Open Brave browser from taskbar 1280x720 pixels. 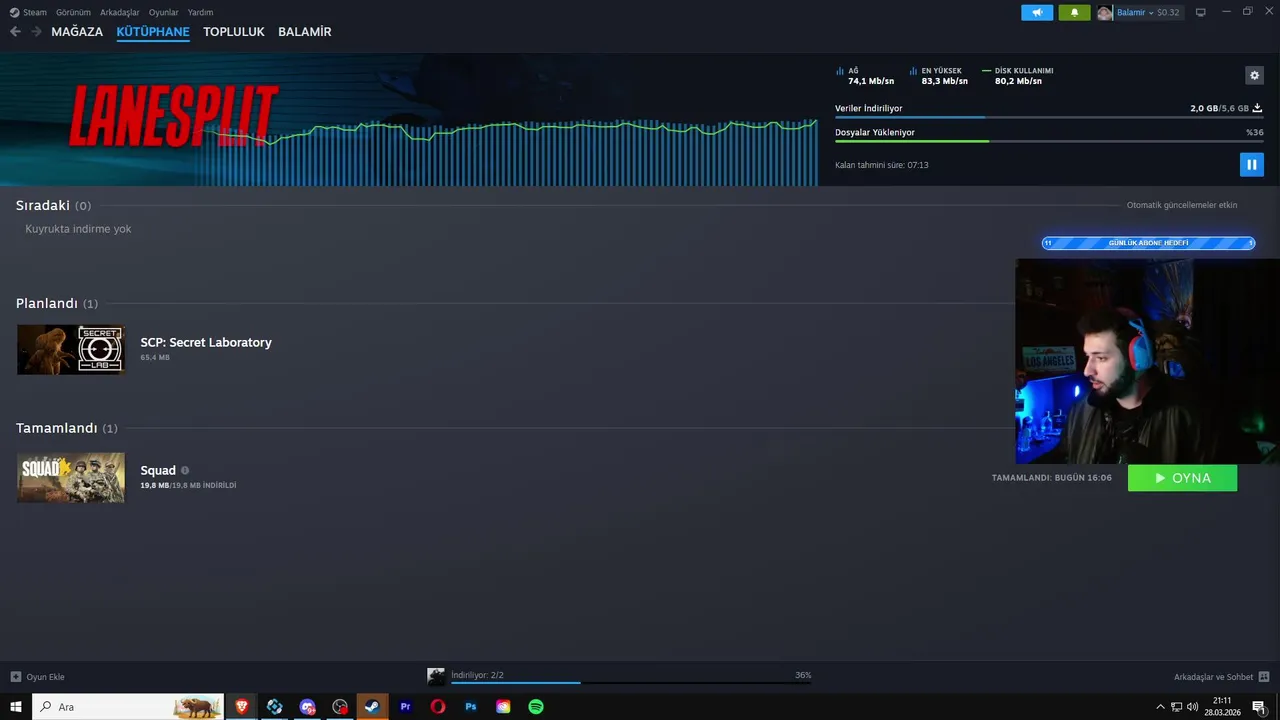coord(241,707)
